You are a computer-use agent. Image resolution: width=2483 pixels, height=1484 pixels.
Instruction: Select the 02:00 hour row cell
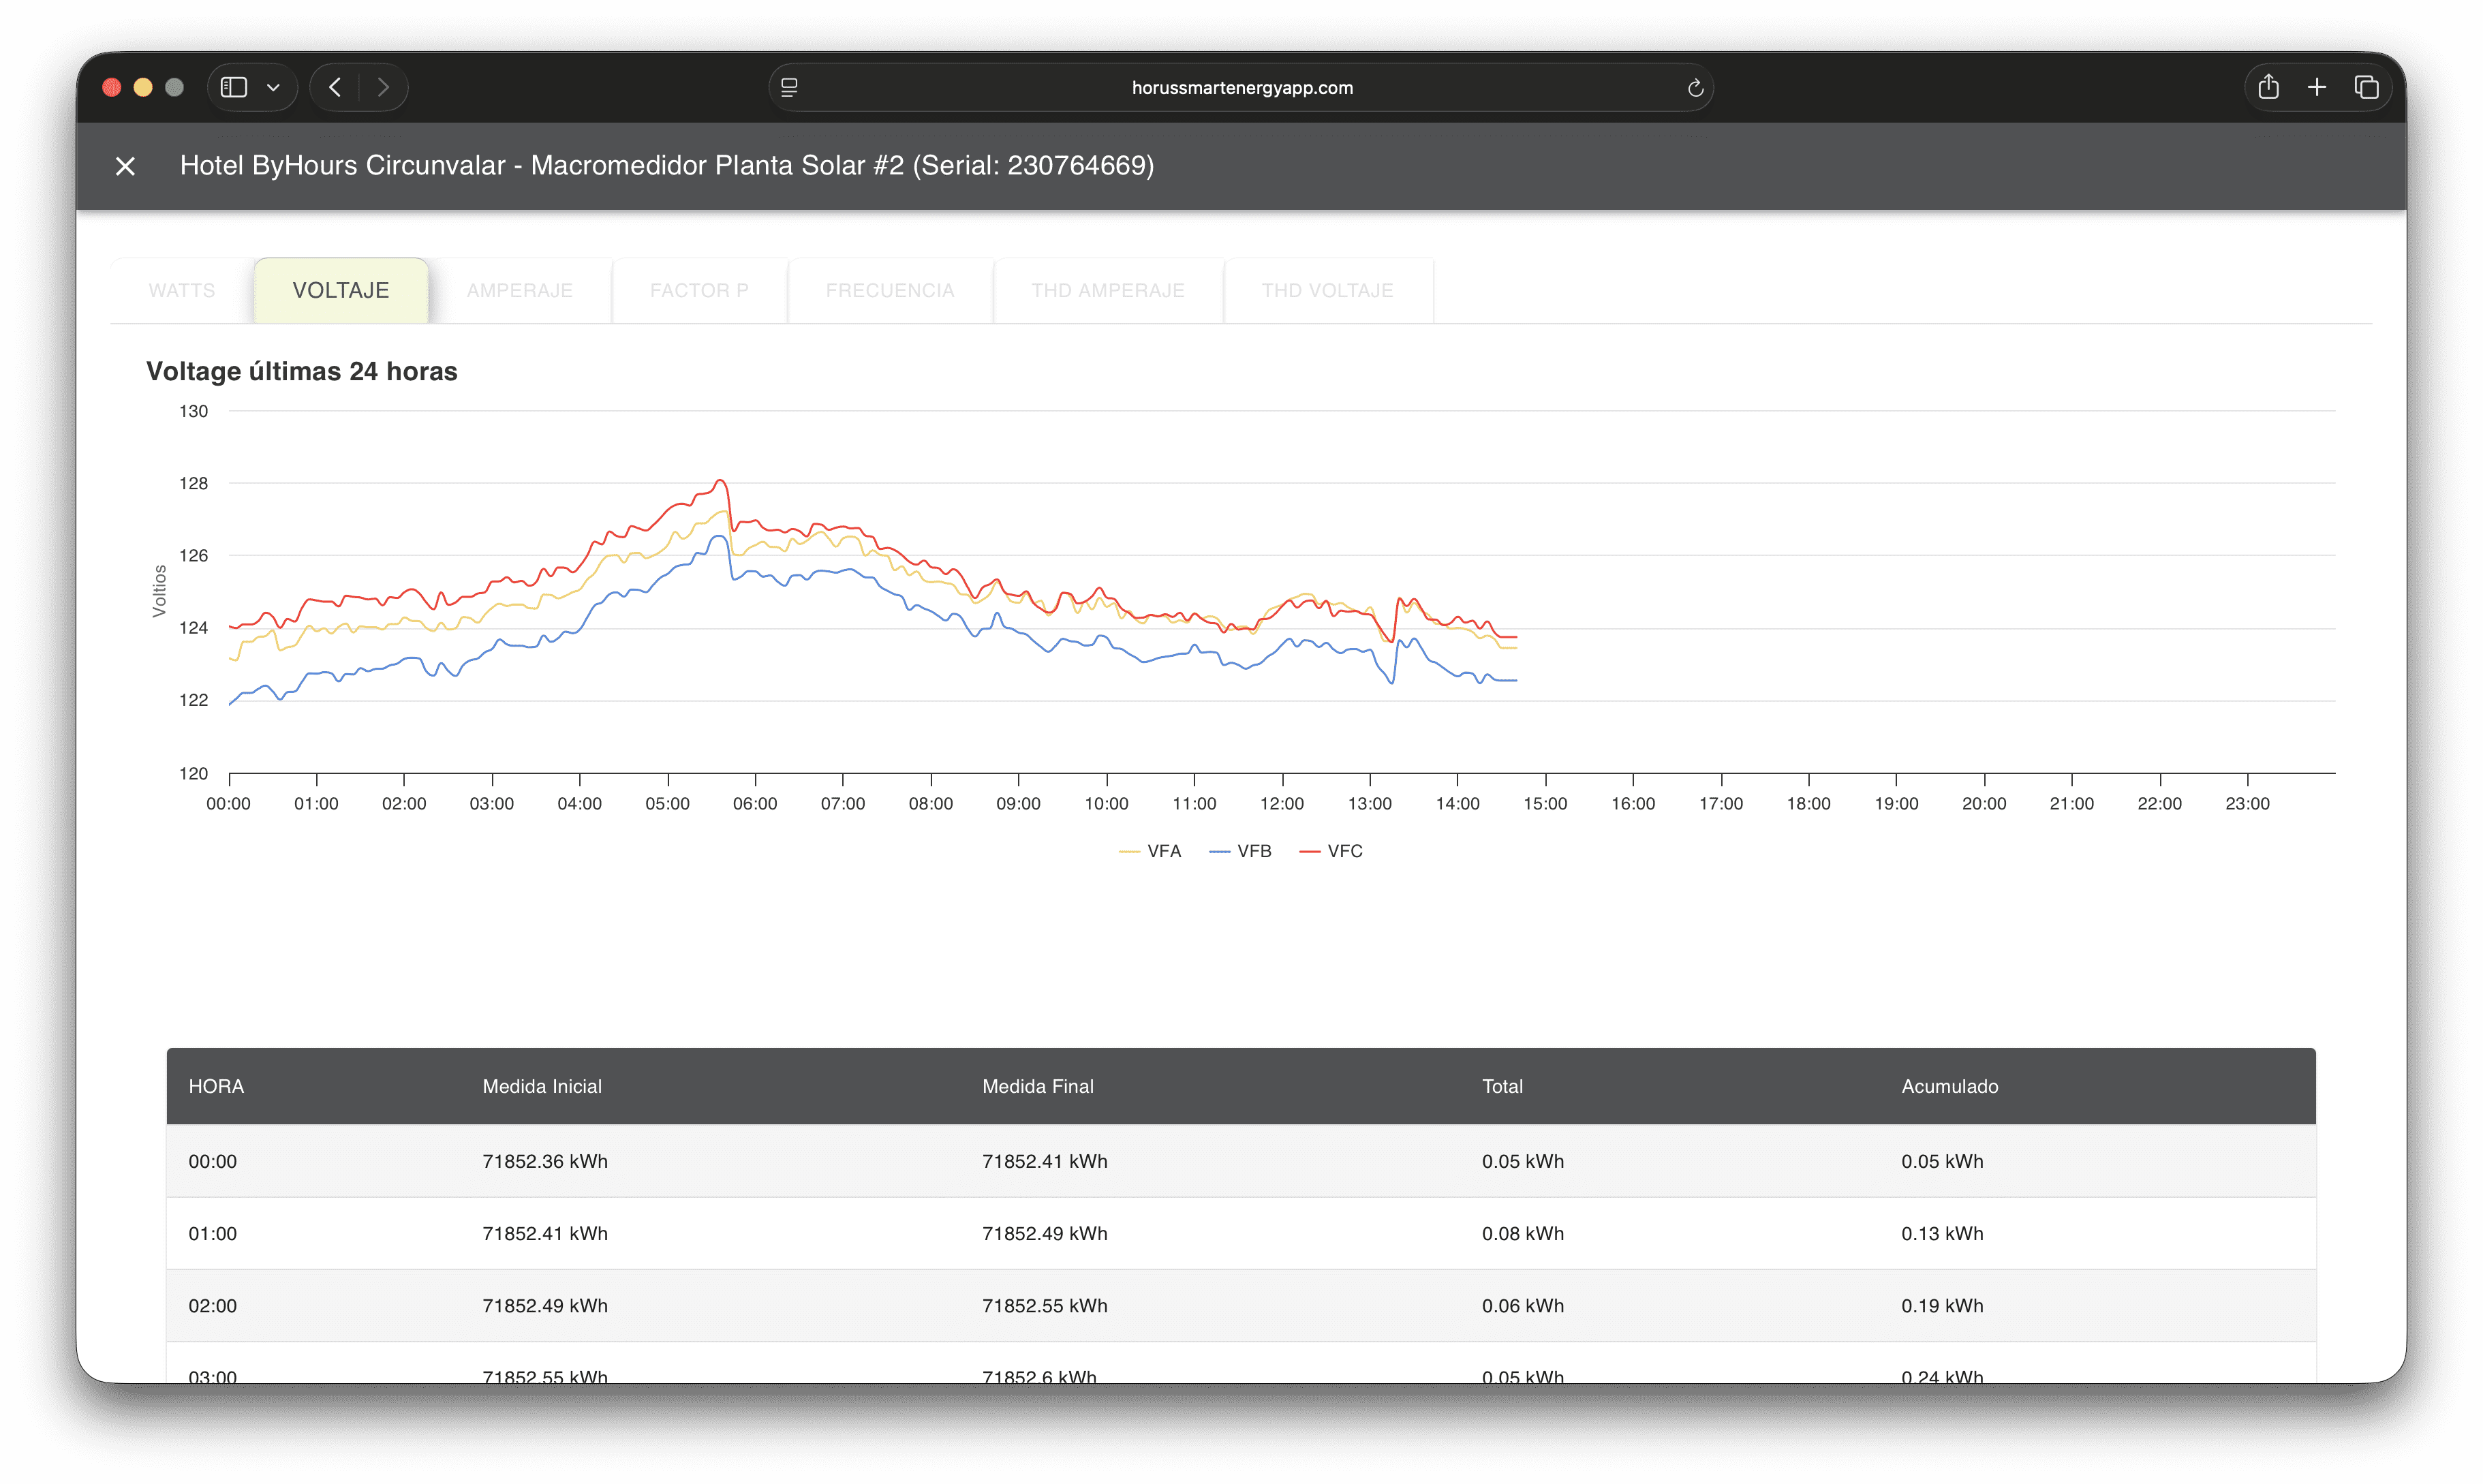pyautogui.click(x=213, y=1306)
